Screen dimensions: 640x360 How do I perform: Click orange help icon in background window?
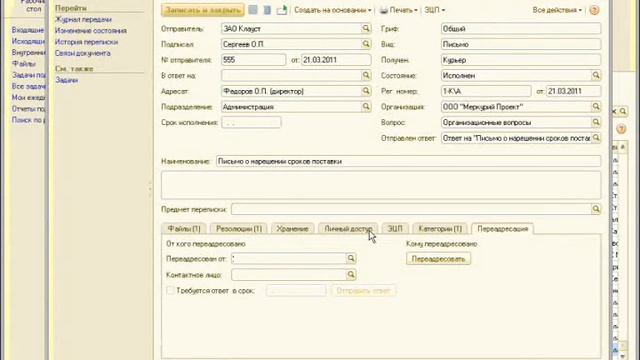pyautogui.click(x=621, y=129)
